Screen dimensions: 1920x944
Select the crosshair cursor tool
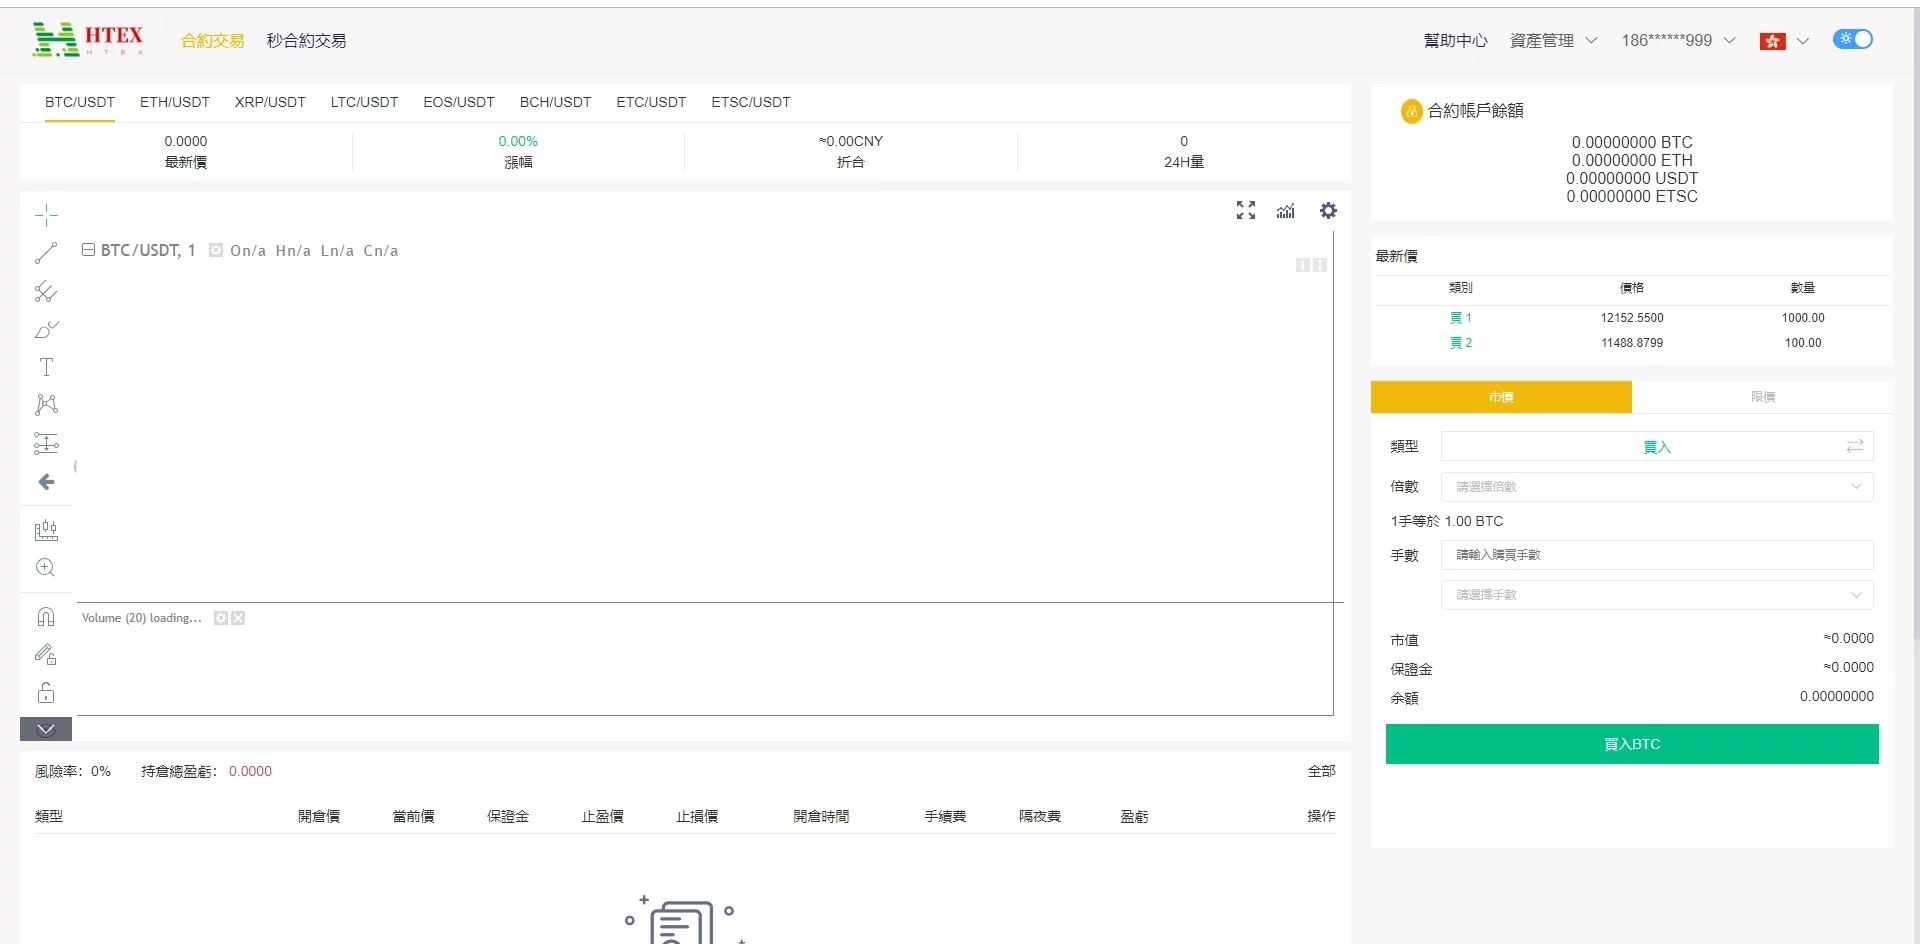(46, 215)
